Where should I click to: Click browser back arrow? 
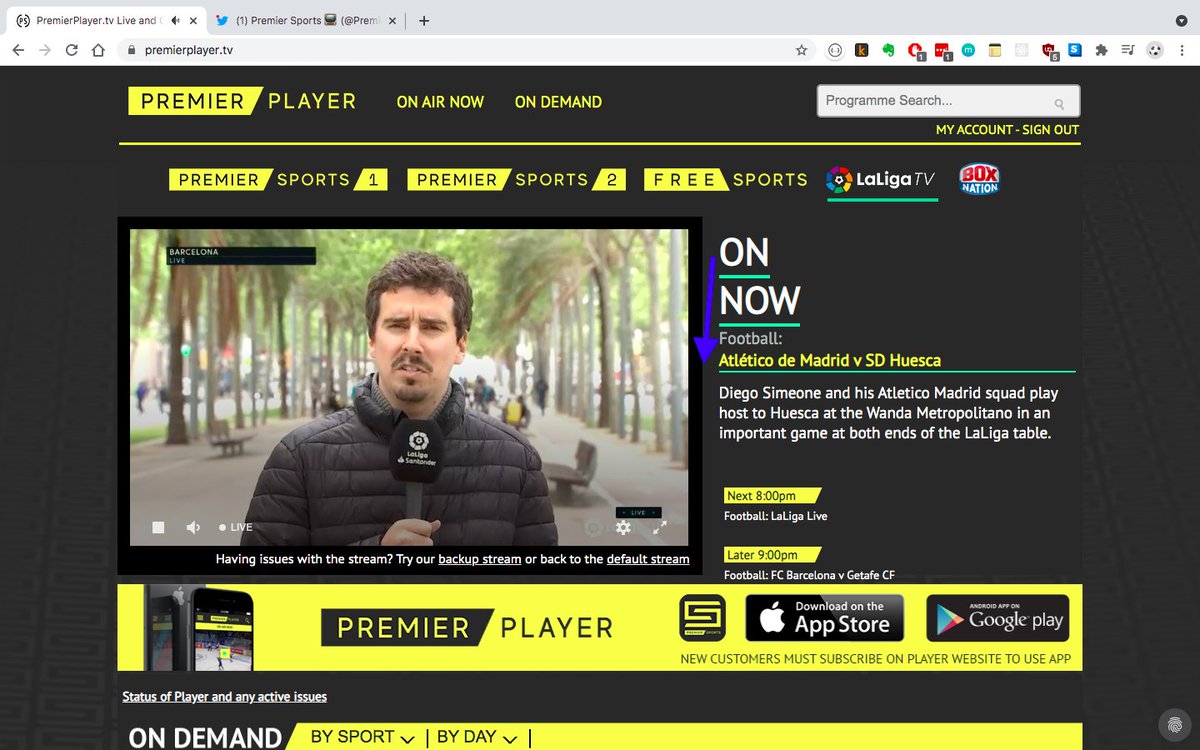[x=17, y=50]
